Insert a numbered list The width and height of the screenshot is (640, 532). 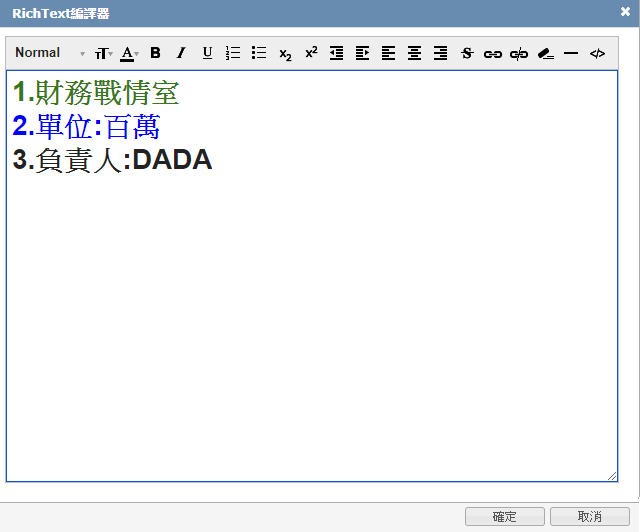click(233, 53)
